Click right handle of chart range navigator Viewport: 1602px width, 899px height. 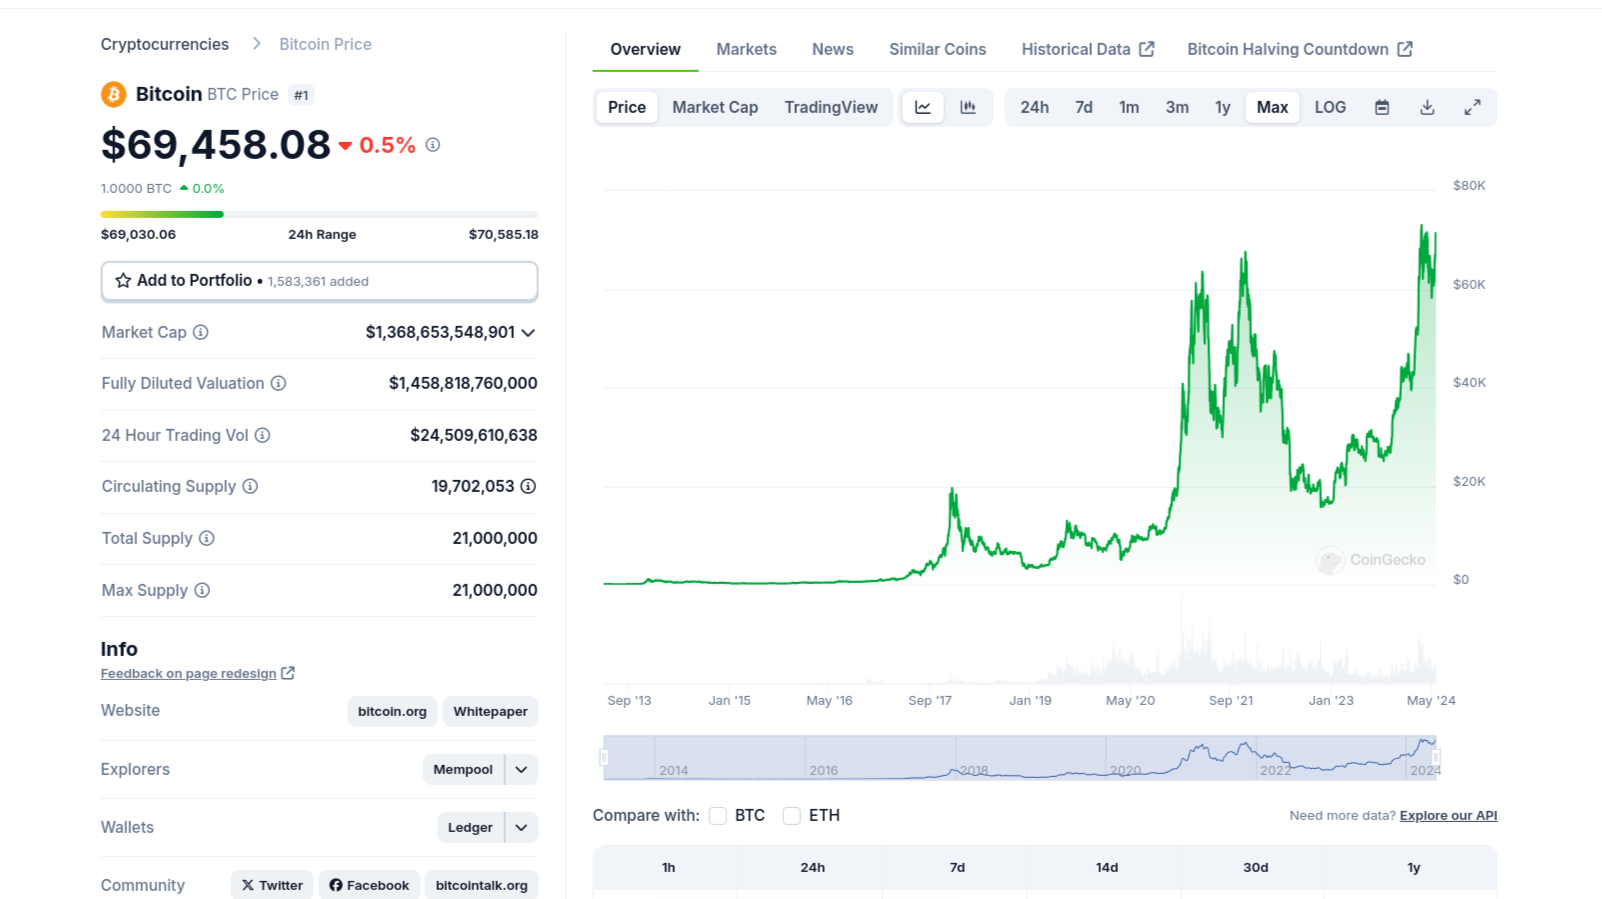coord(1436,758)
